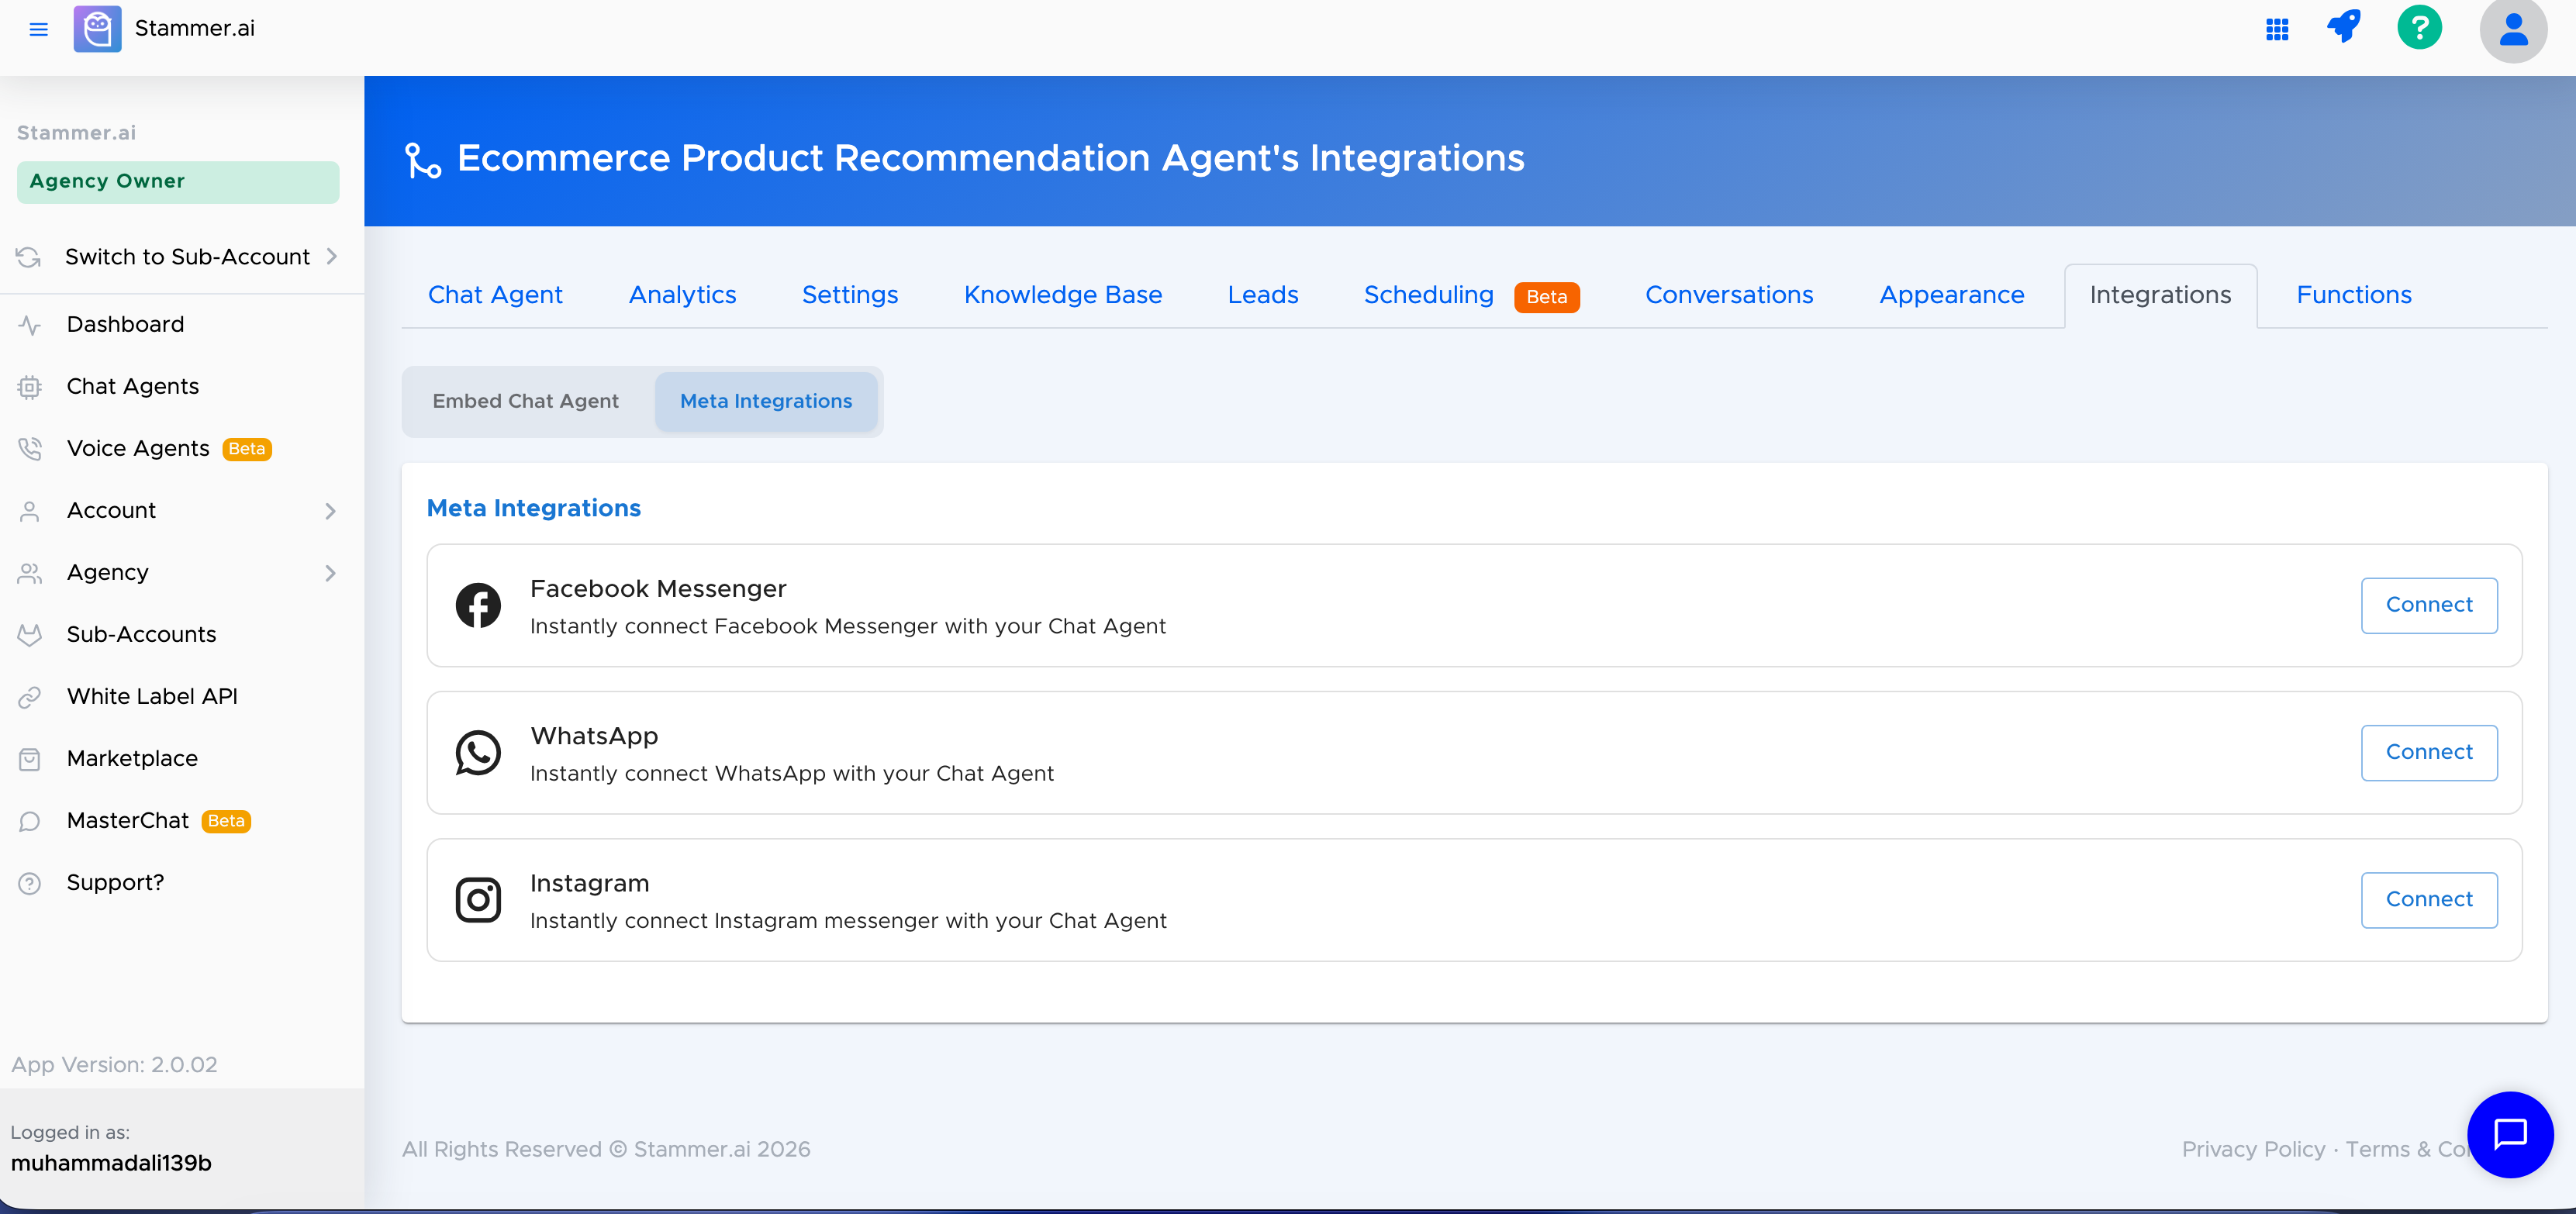Connect Facebook Messenger integration
Image resolution: width=2576 pixels, height=1214 pixels.
point(2429,605)
